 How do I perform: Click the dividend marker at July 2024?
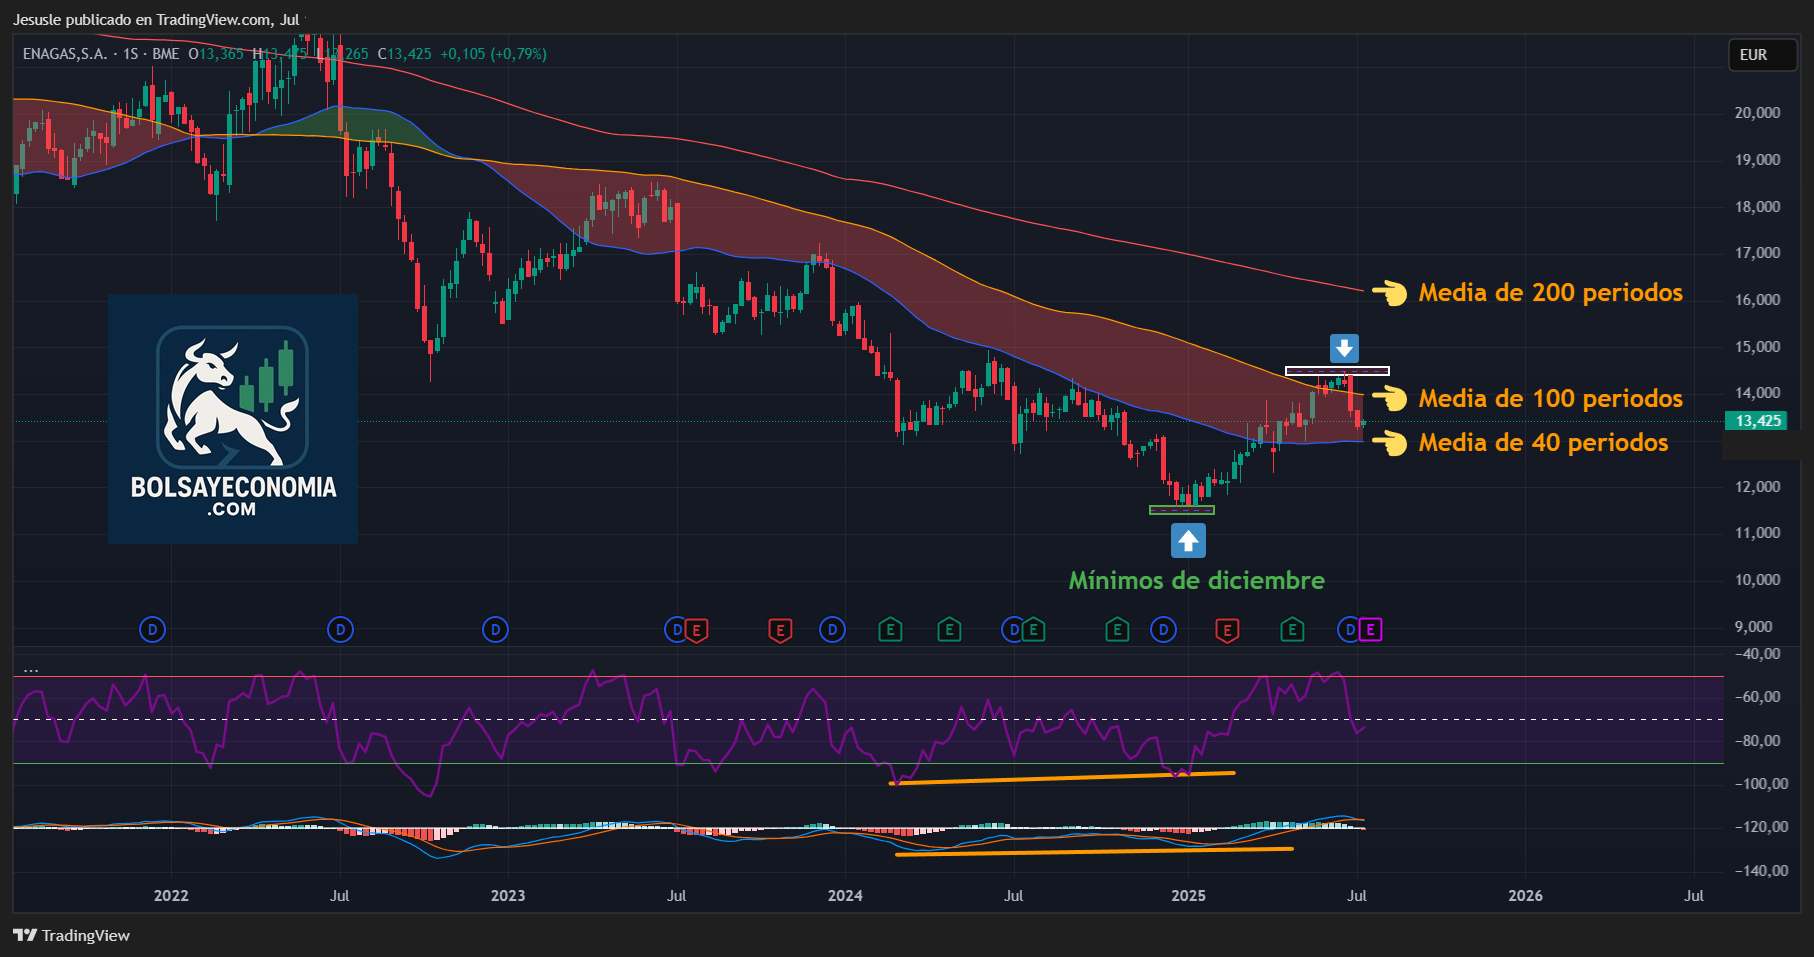(x=1013, y=630)
